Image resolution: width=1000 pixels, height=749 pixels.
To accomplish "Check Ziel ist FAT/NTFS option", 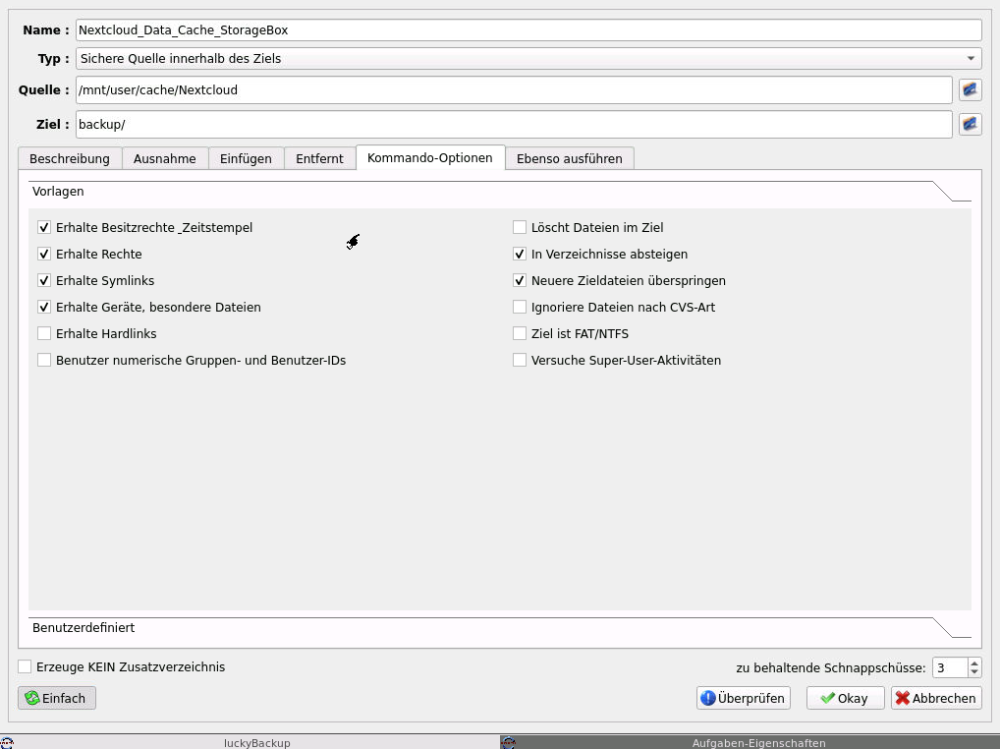I will (x=520, y=334).
